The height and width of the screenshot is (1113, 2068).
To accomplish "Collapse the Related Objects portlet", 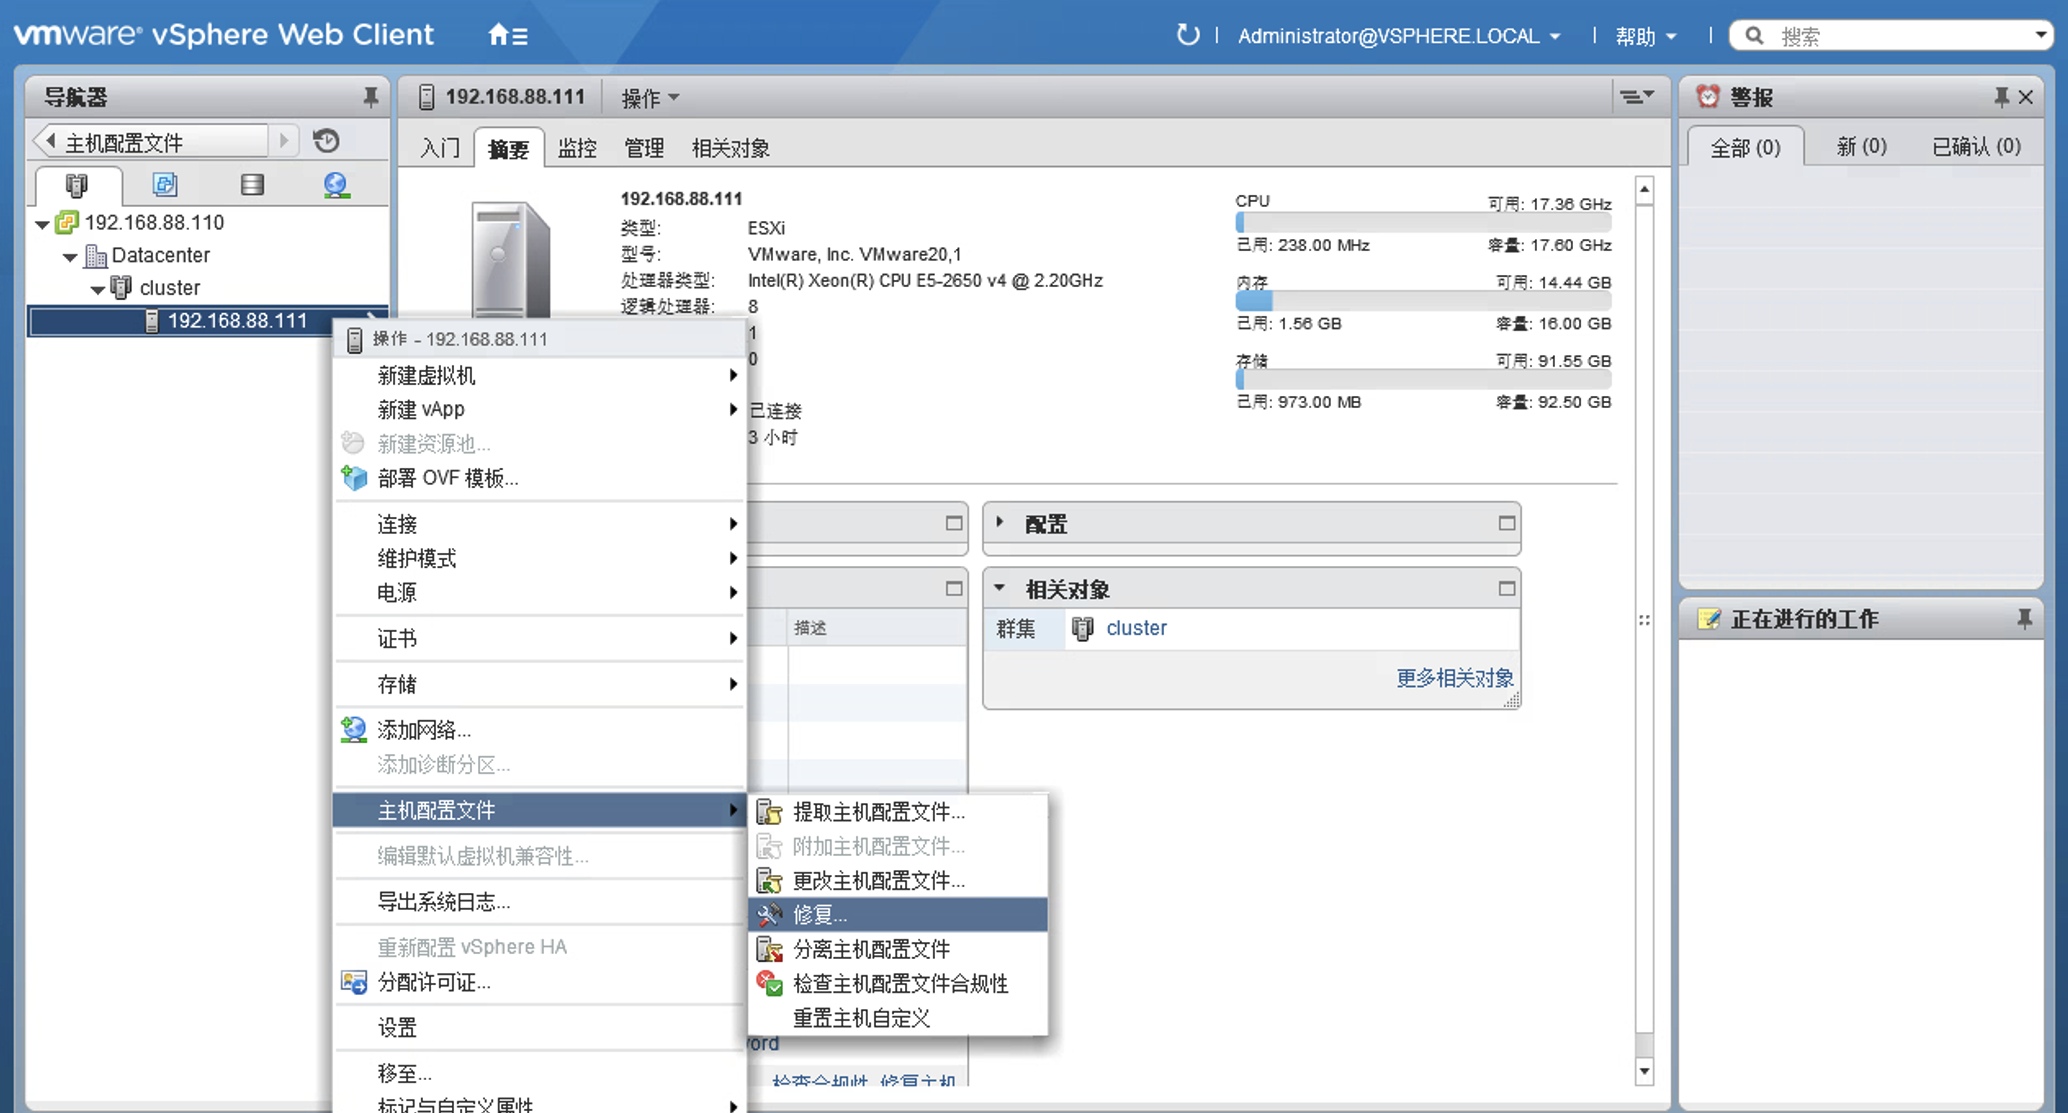I will pos(1000,588).
